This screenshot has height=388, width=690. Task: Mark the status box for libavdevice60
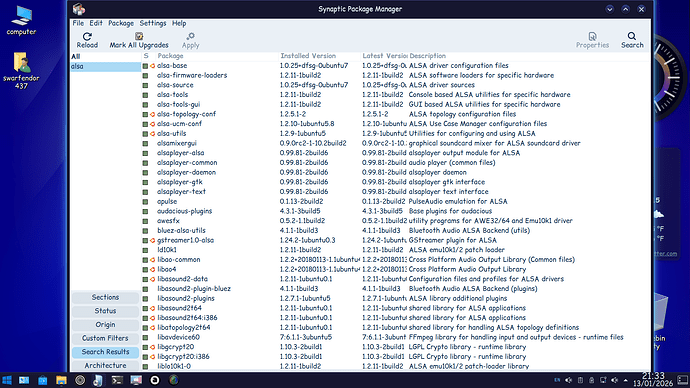coord(145,337)
